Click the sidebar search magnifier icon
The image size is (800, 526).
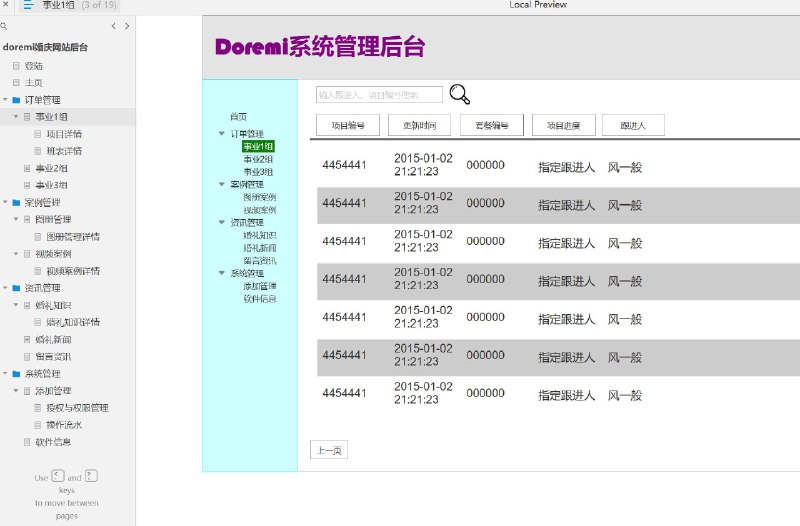tap(4, 26)
